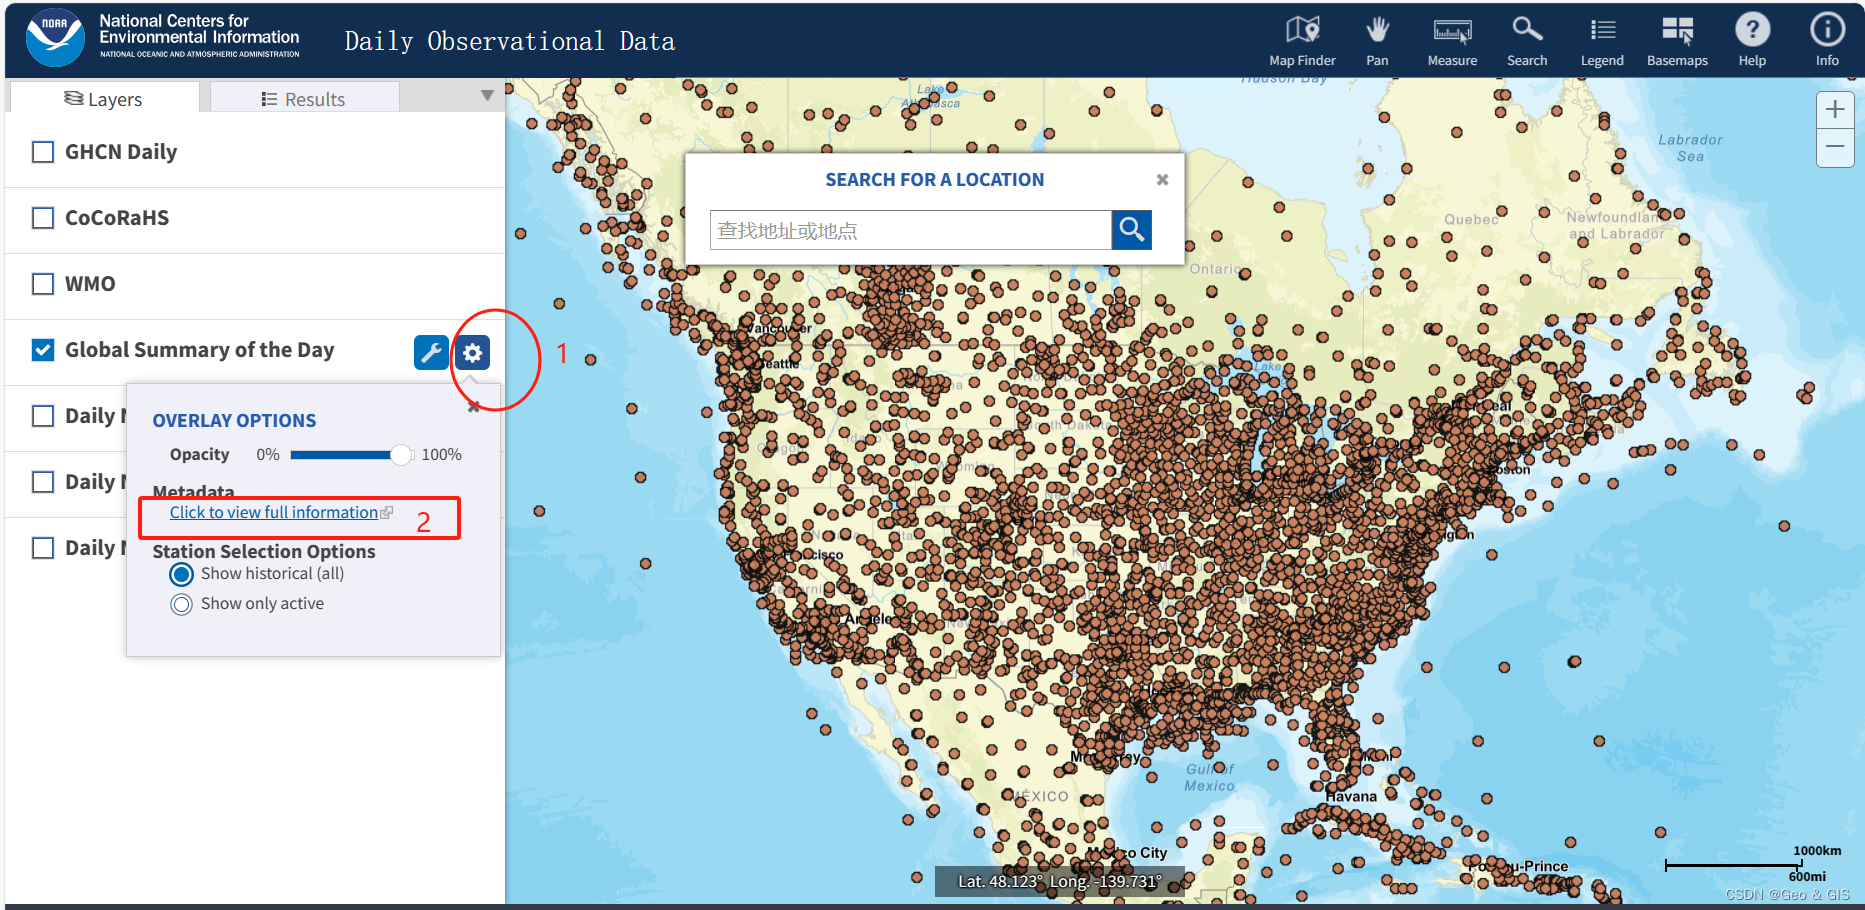Open the Search tool in toolbar

(x=1527, y=41)
